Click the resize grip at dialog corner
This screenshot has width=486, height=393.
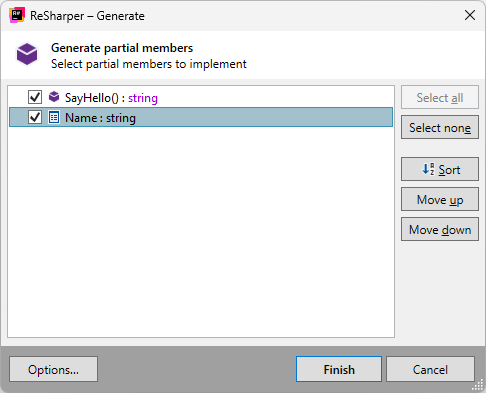point(478,385)
